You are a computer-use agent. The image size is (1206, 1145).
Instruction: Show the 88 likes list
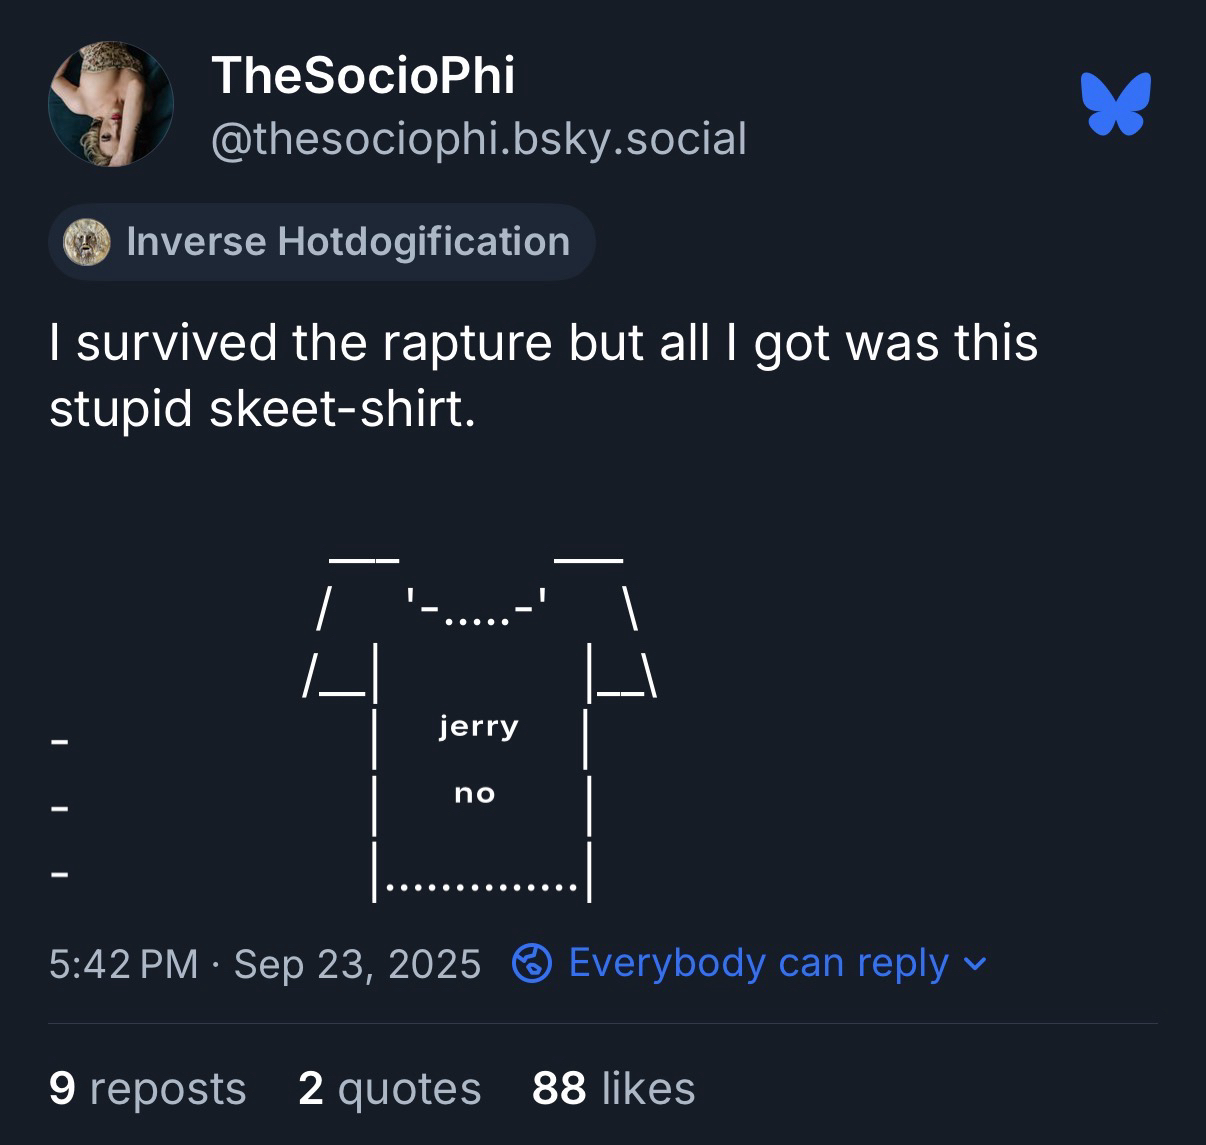613,1088
